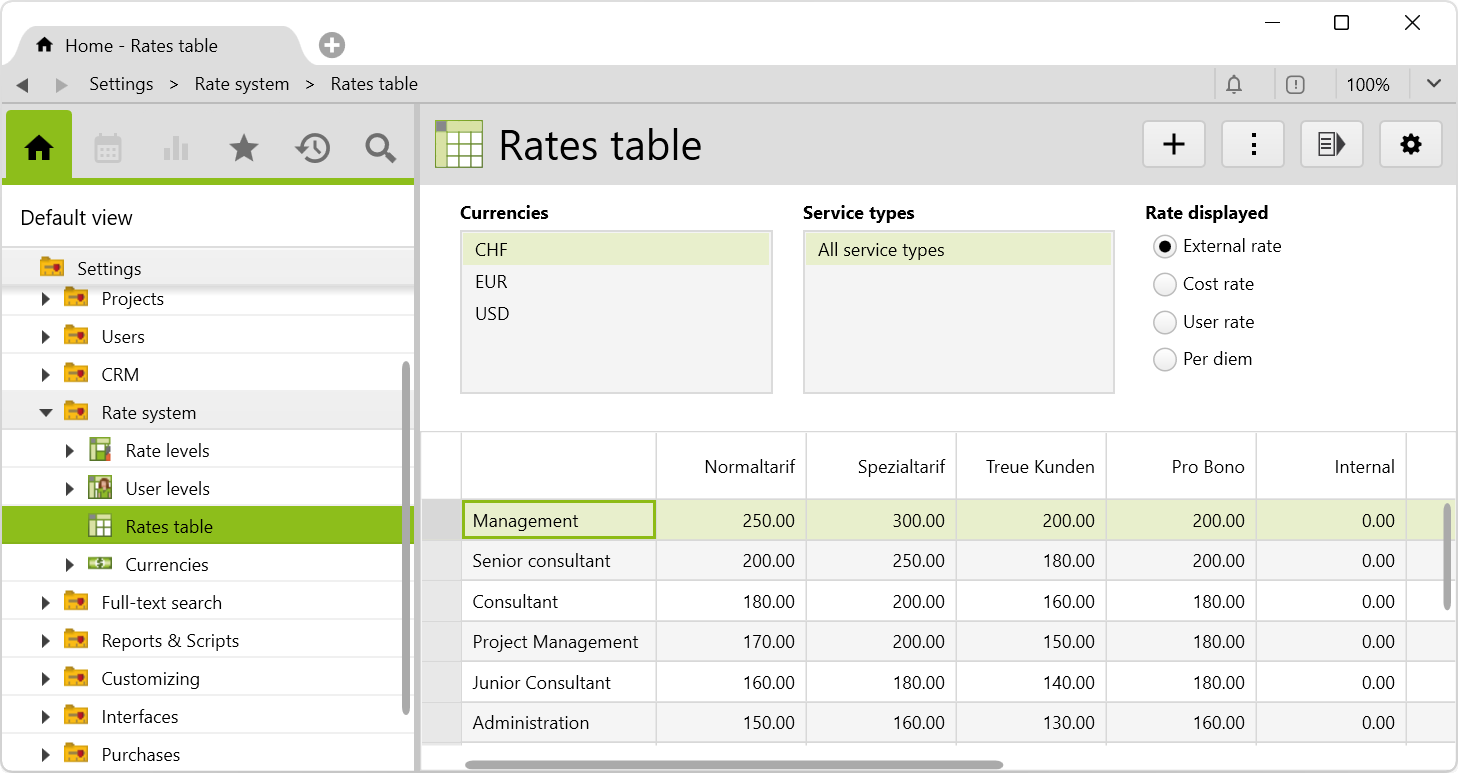The image size is (1458, 773).
Task: Open the history clock icon
Action: click(x=312, y=149)
